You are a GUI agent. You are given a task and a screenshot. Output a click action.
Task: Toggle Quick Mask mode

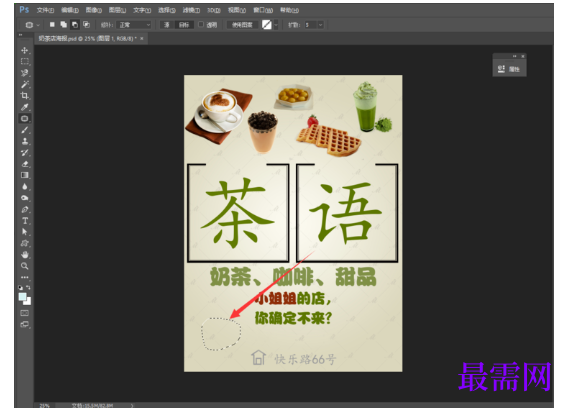tap(25, 313)
